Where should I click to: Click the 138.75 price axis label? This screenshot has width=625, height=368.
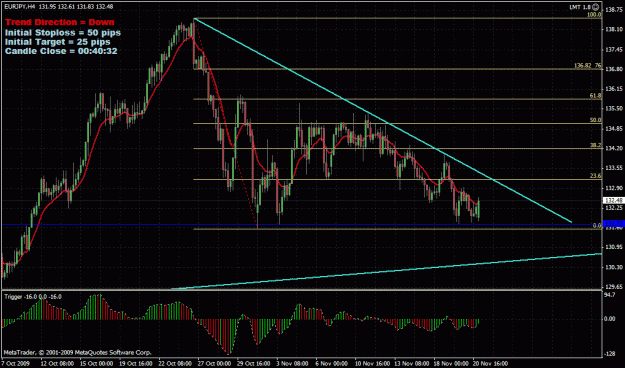coord(614,9)
